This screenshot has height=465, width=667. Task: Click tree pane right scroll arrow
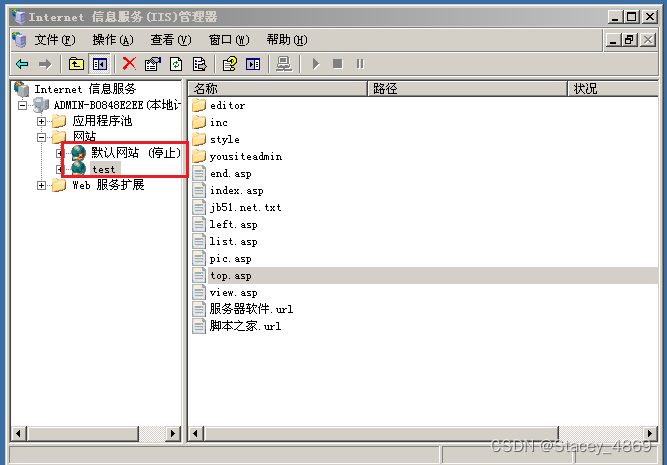[173, 434]
